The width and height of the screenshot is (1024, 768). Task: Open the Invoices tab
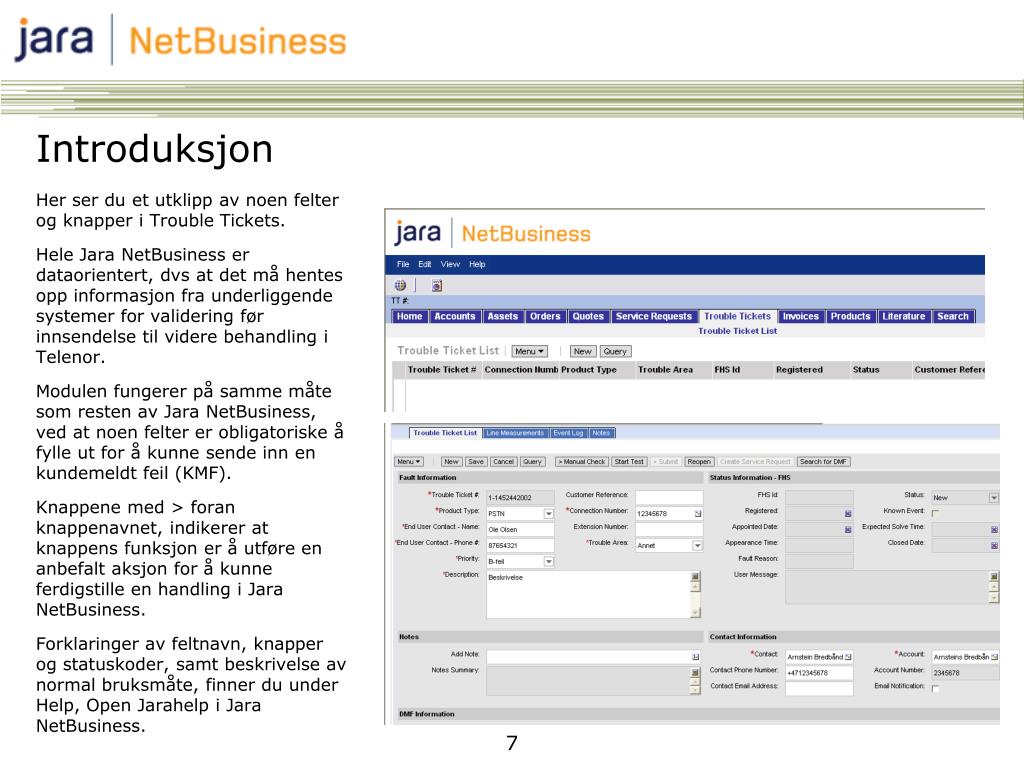coord(801,316)
